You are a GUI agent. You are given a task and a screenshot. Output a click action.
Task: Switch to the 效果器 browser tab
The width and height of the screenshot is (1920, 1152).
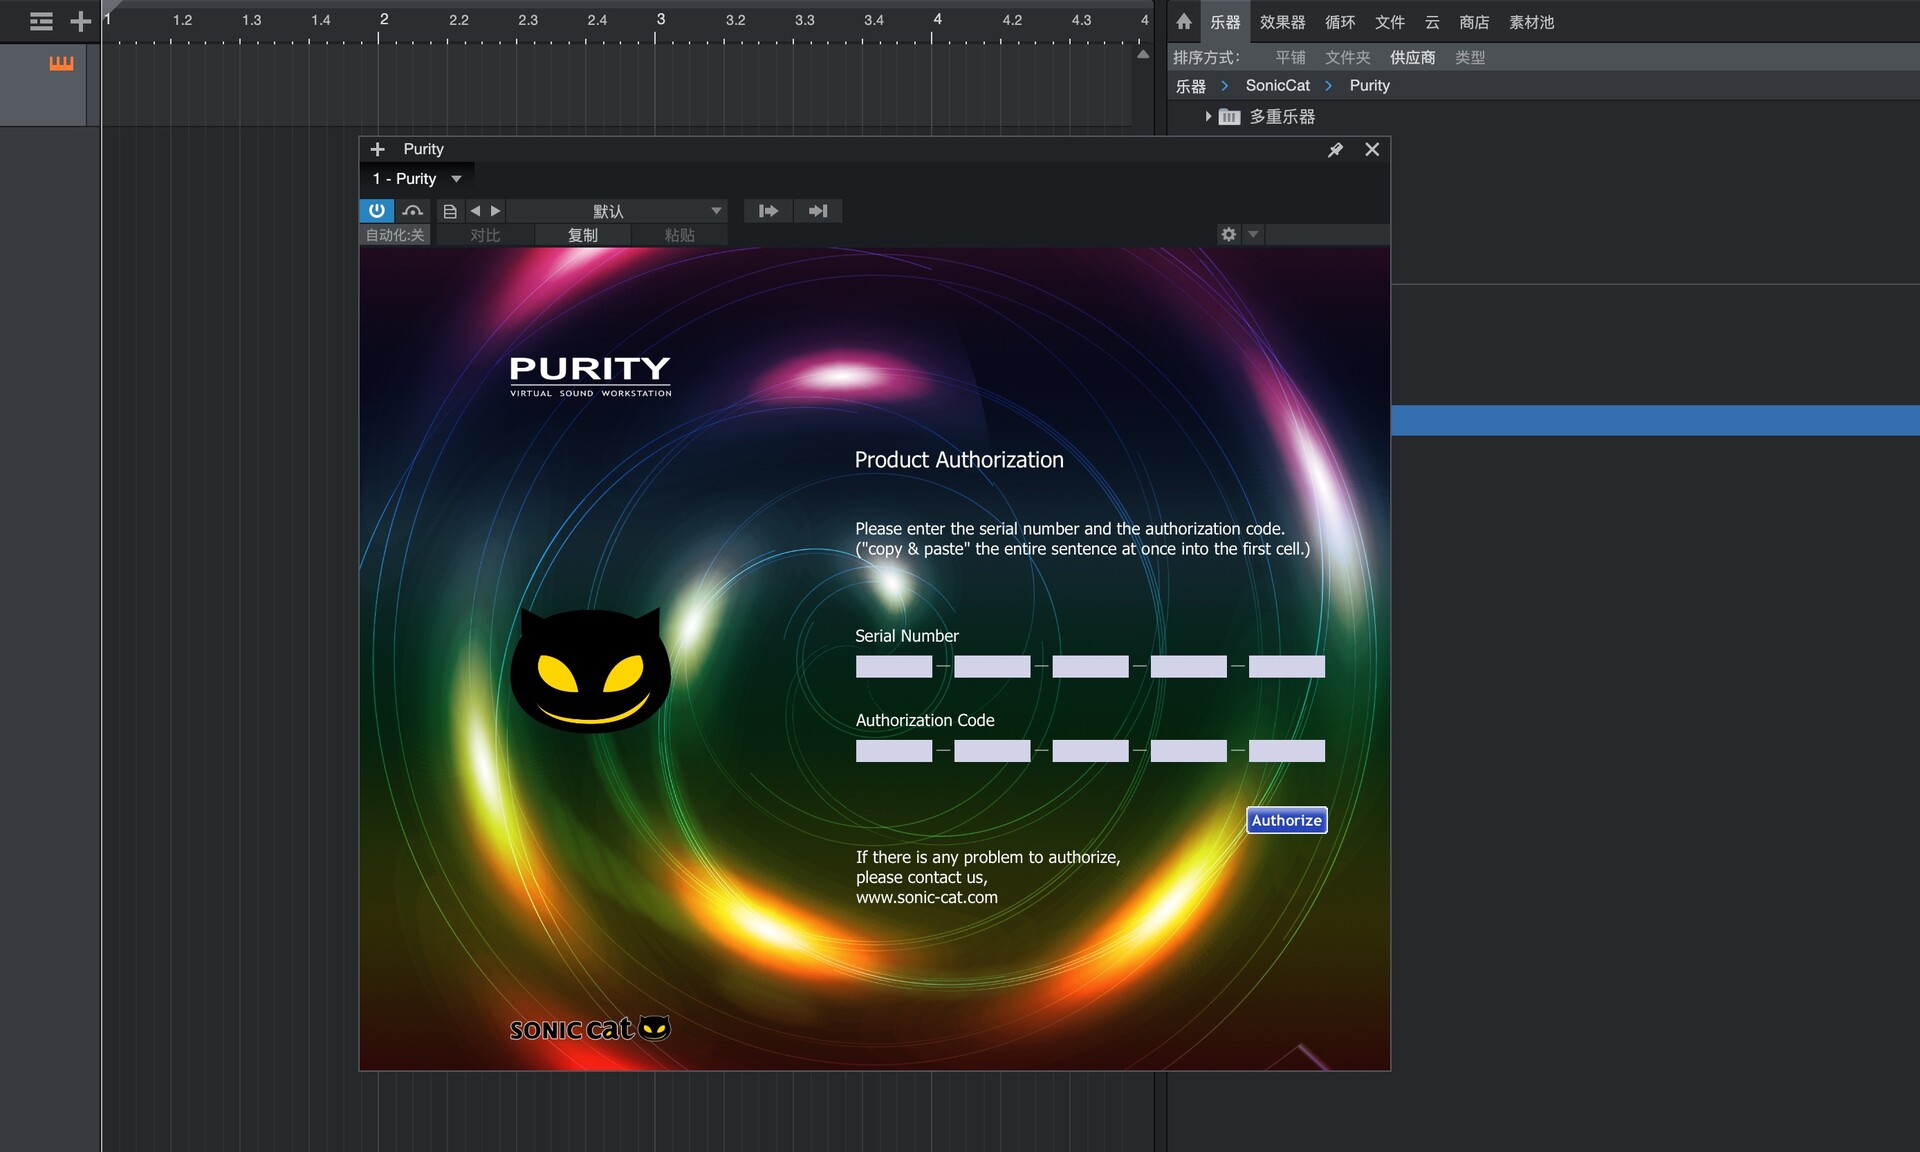click(x=1283, y=22)
